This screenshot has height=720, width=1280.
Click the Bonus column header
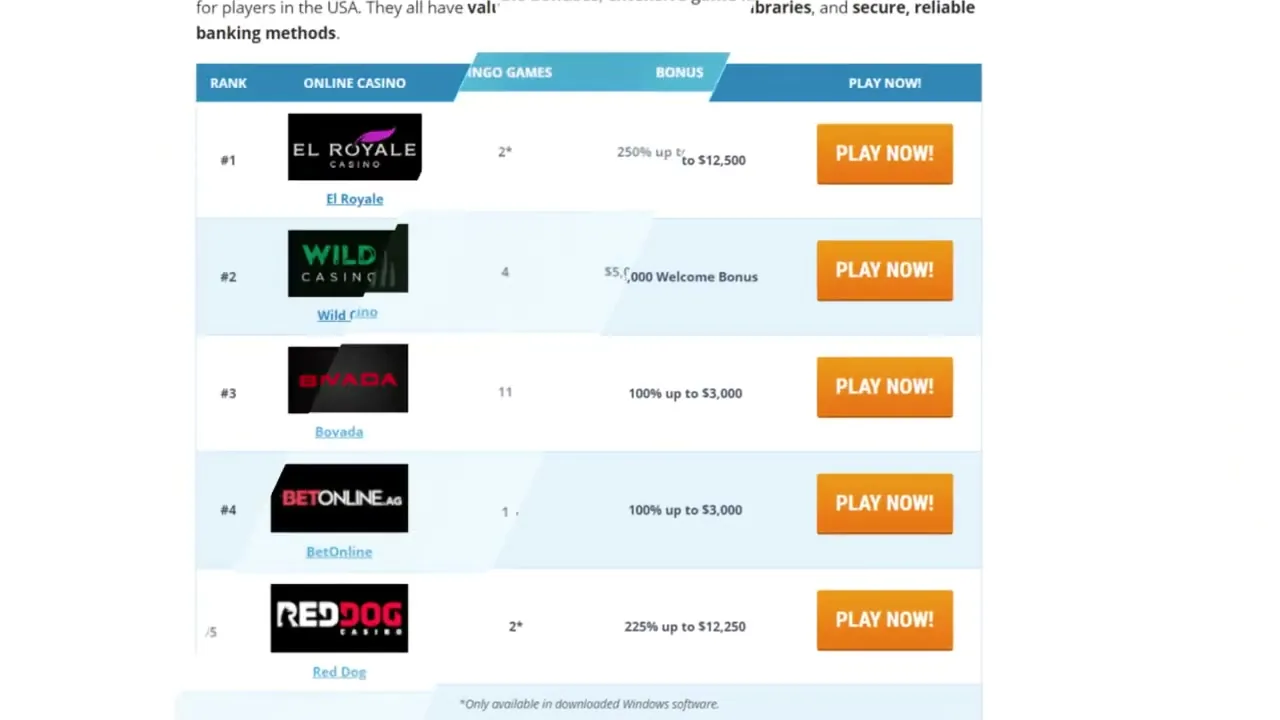pos(679,72)
